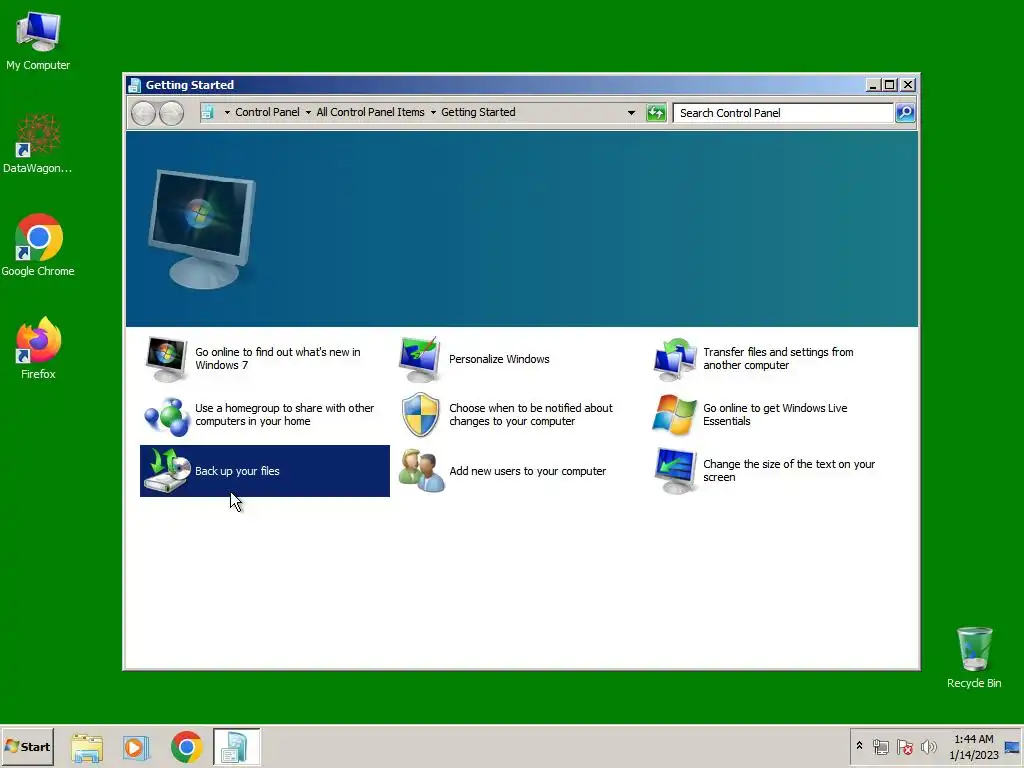1024x768 pixels.
Task: Select the My Computer desktop icon
Action: pos(38,40)
